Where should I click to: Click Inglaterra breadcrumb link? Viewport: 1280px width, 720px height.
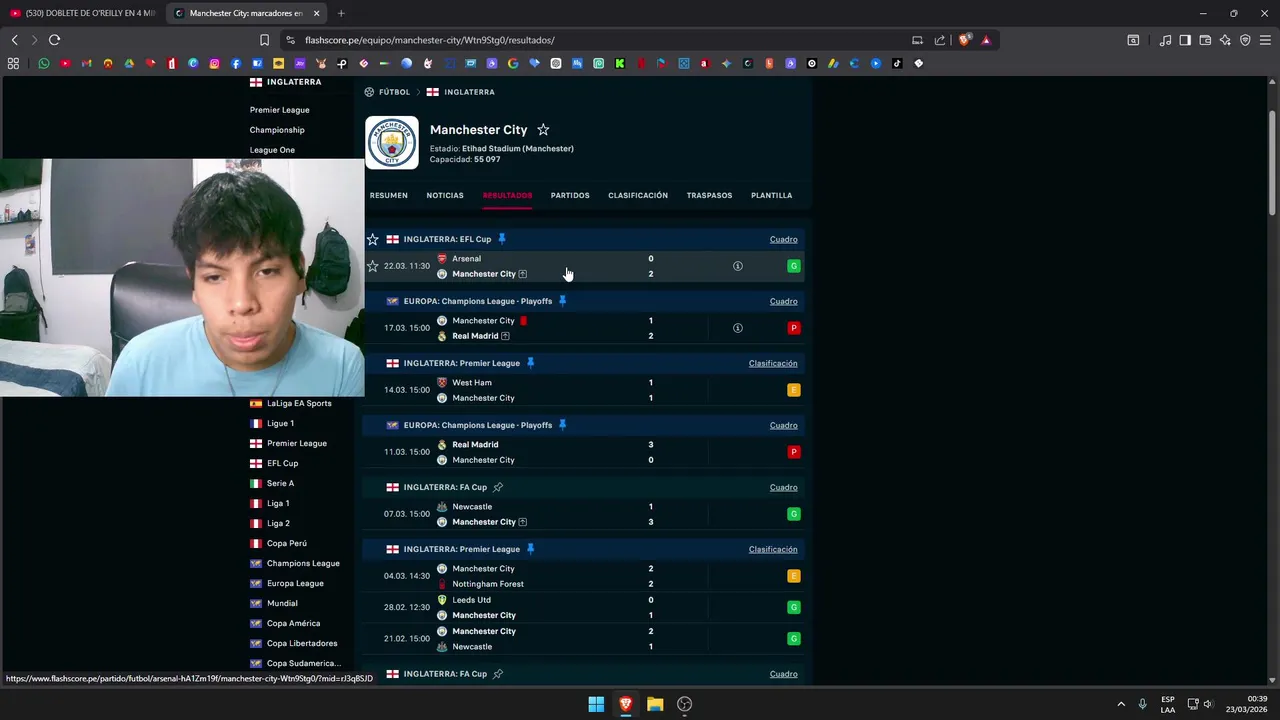[x=469, y=92]
